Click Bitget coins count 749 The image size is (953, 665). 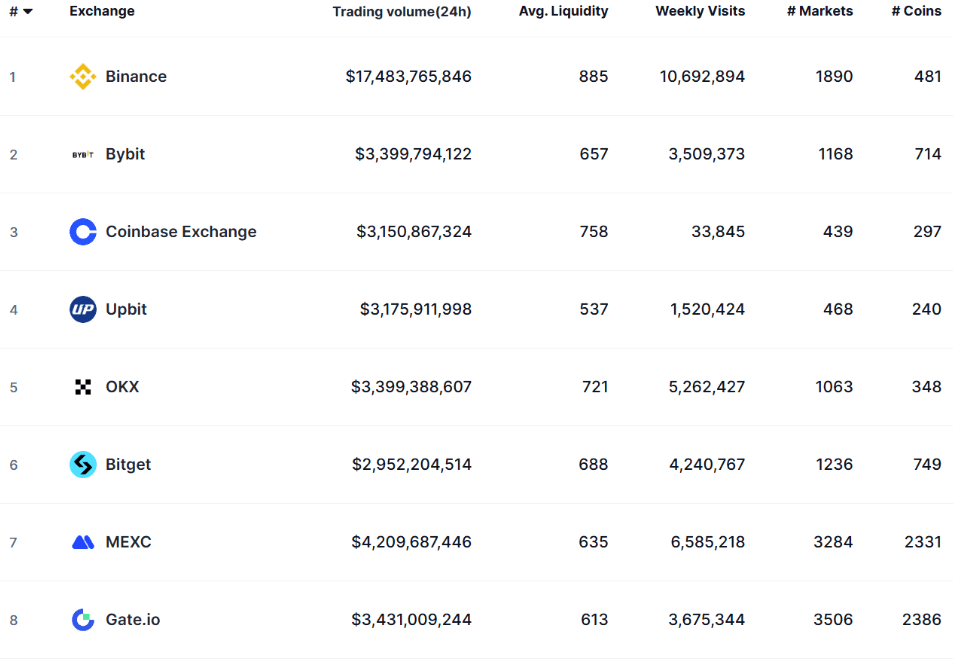(927, 464)
